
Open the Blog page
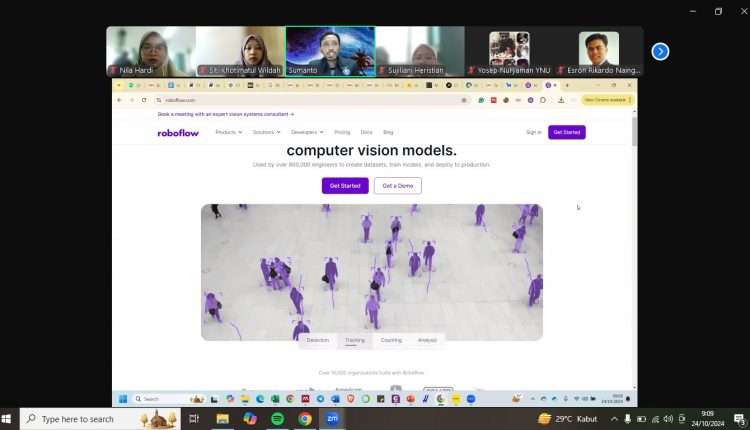pos(388,132)
